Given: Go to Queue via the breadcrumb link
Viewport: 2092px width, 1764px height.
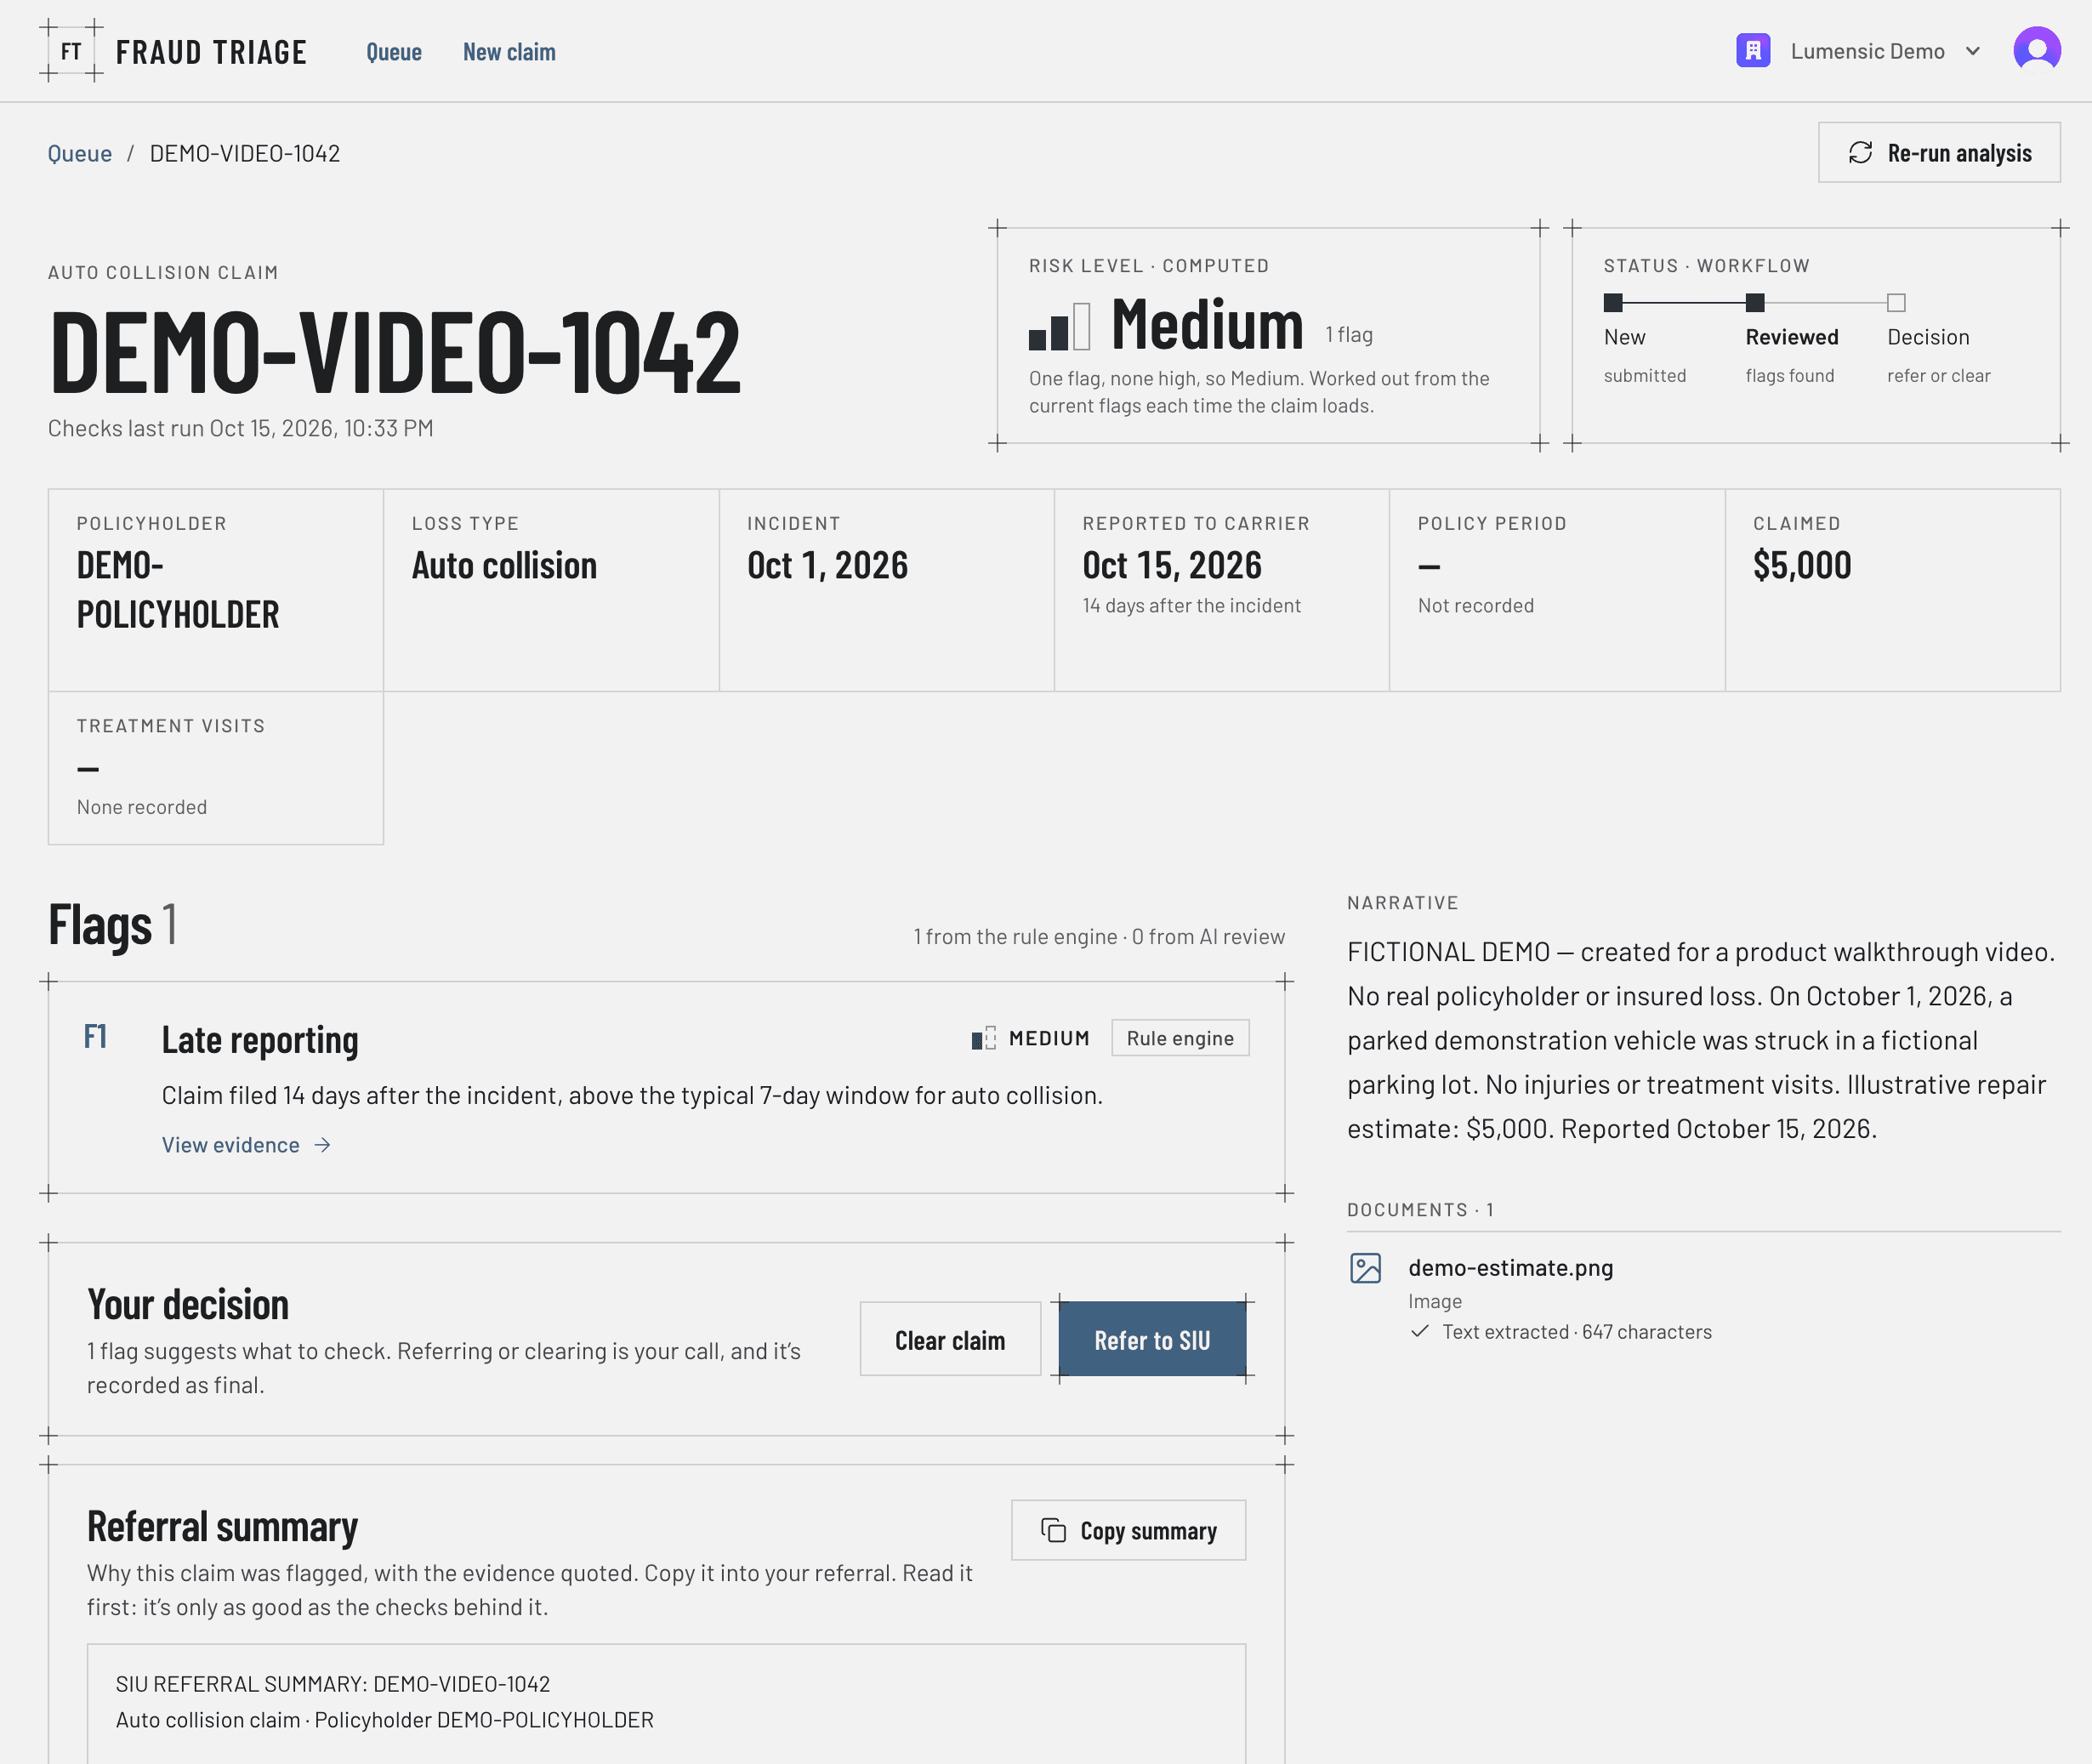Looking at the screenshot, I should pos(80,153).
